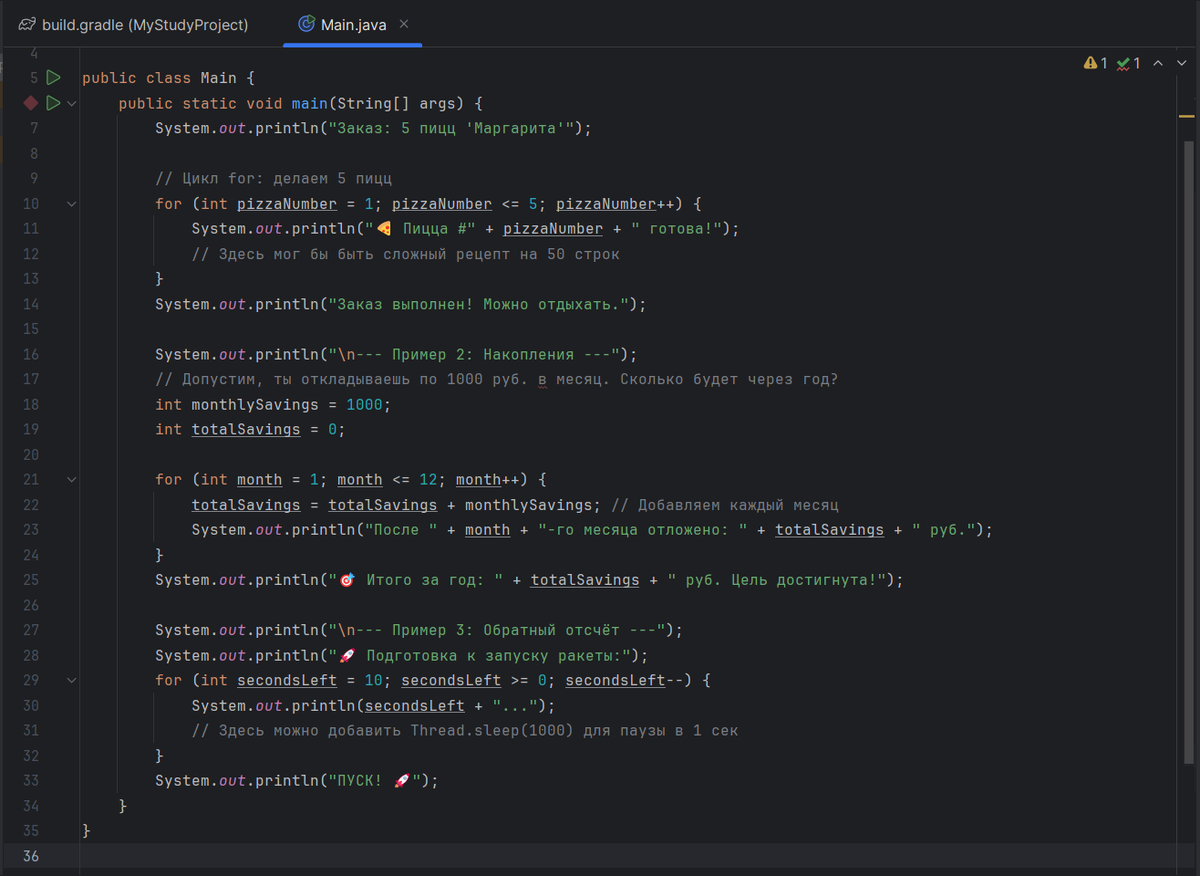Collapse the main method fold on line 6

pos(71,103)
